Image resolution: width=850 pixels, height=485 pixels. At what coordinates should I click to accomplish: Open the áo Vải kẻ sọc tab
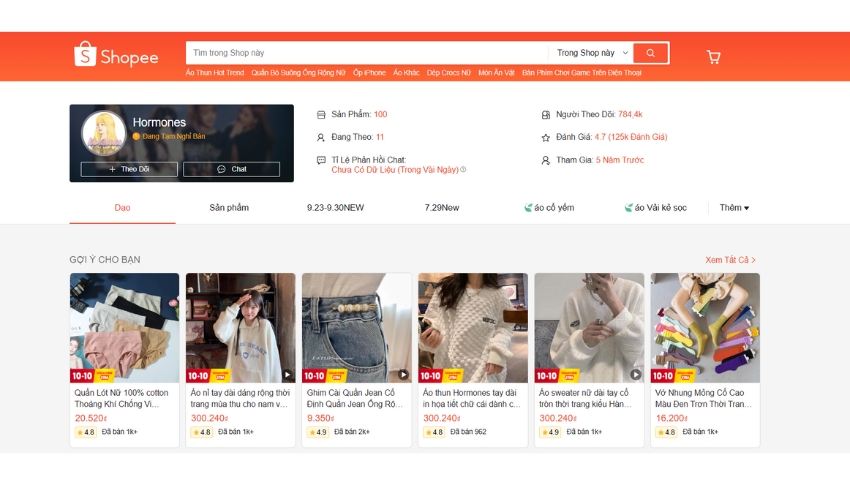coord(655,208)
